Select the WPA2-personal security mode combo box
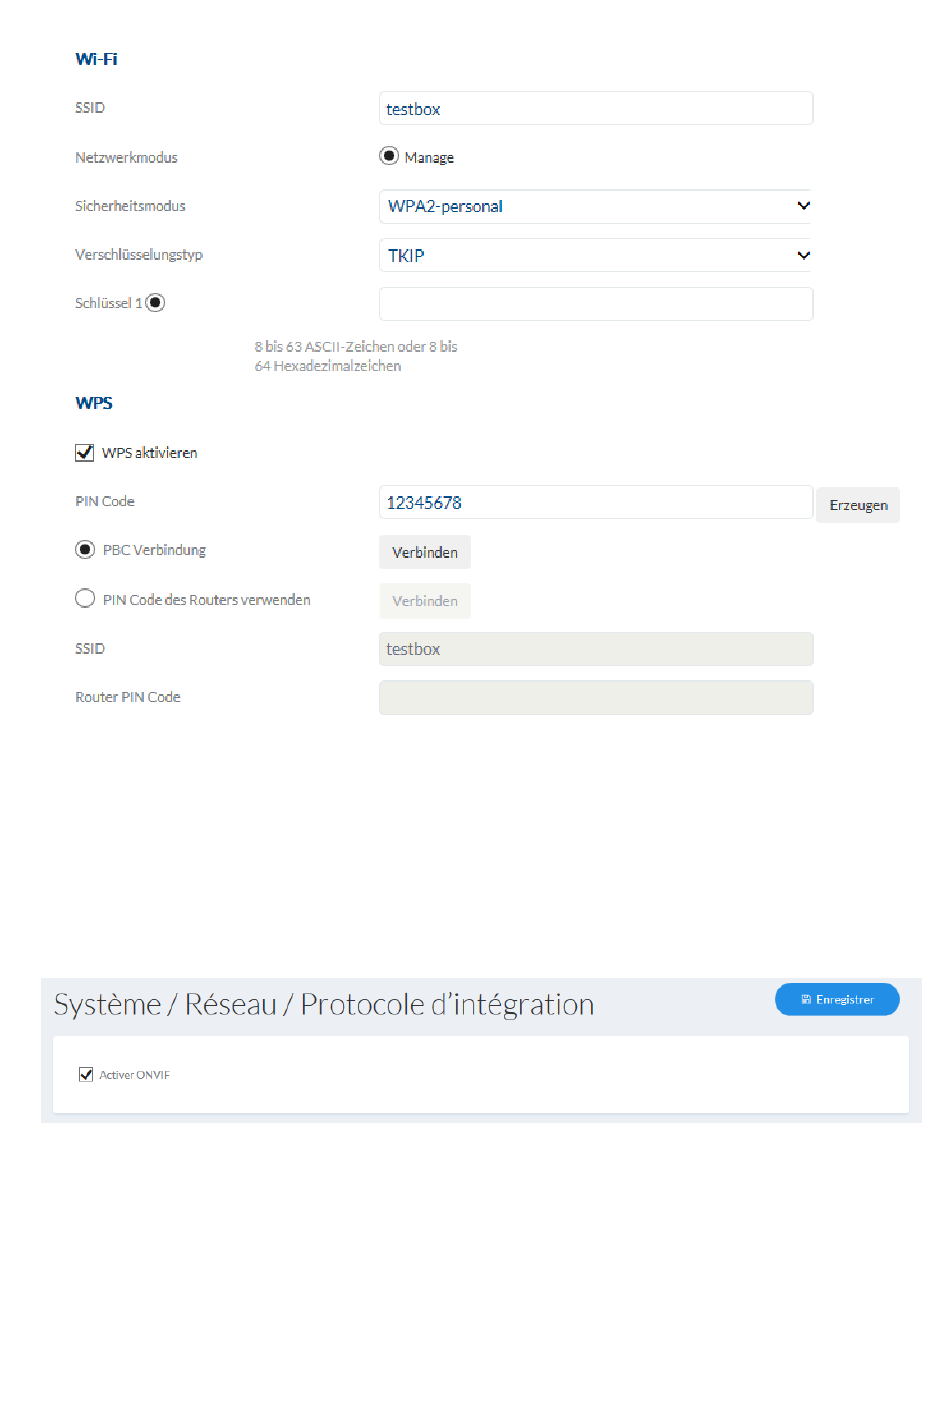This screenshot has width=950, height=1409. [x=595, y=206]
